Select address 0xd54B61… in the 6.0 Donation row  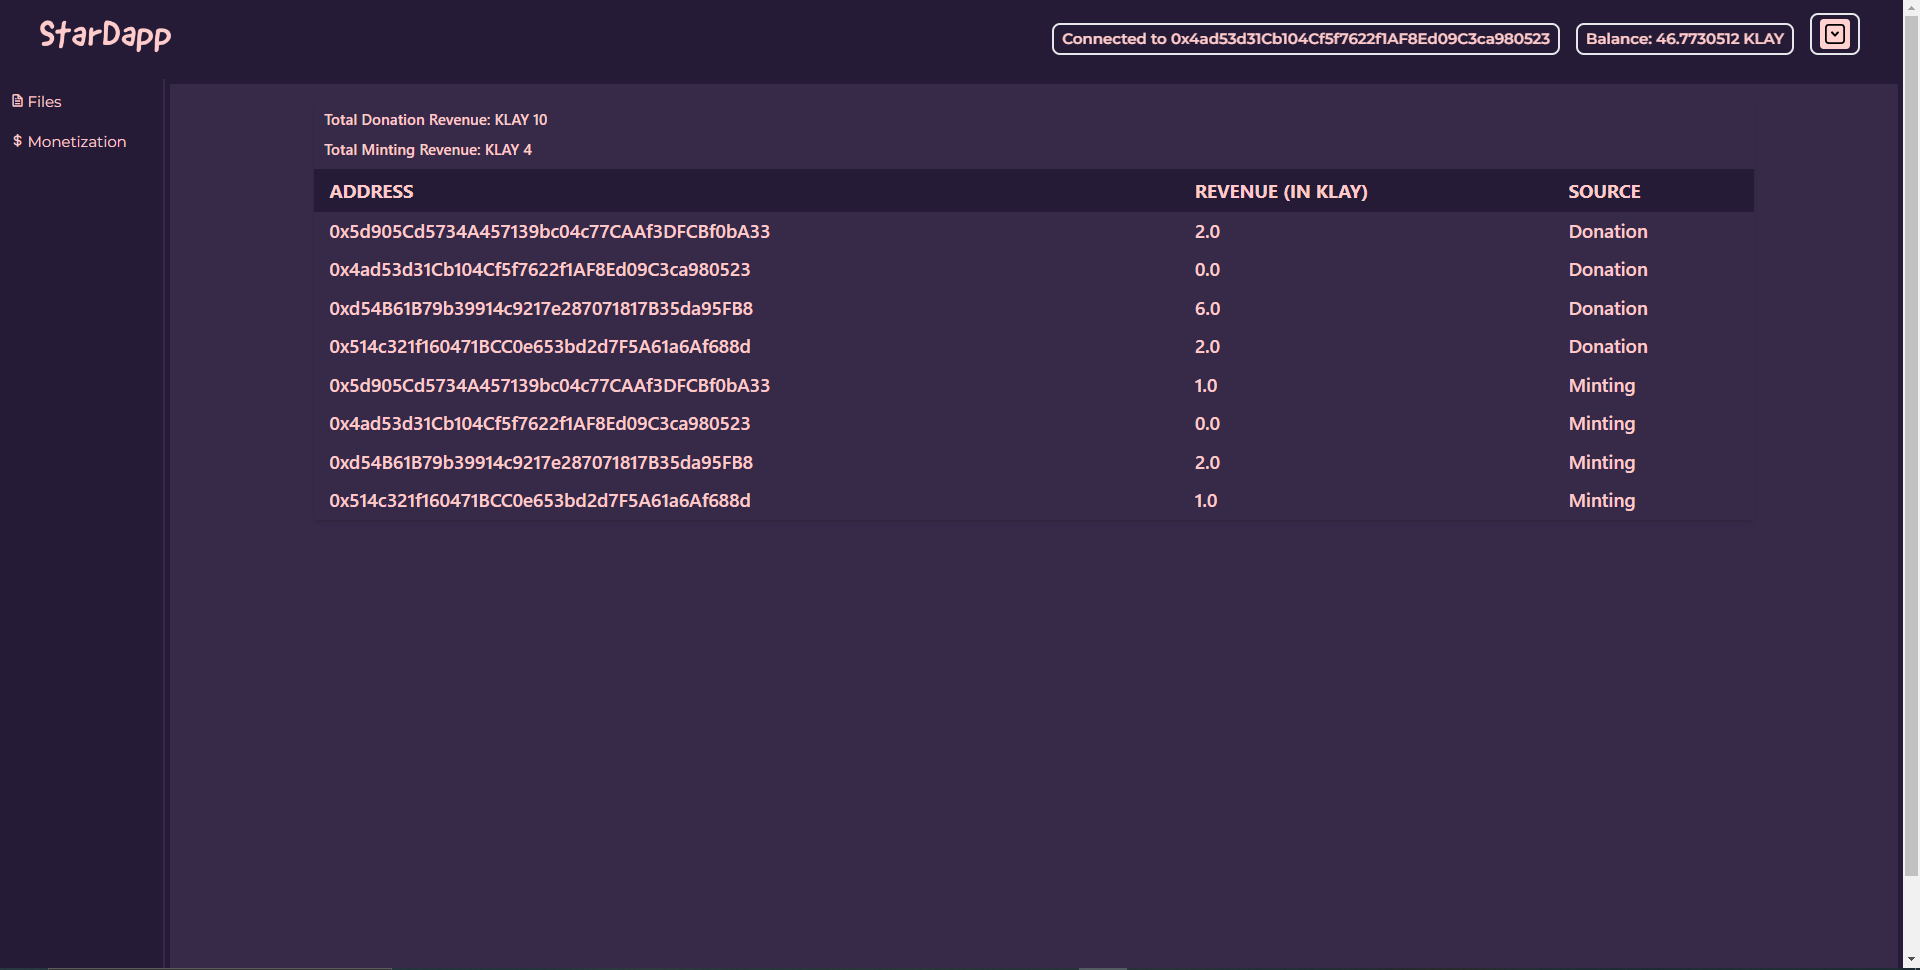point(541,308)
